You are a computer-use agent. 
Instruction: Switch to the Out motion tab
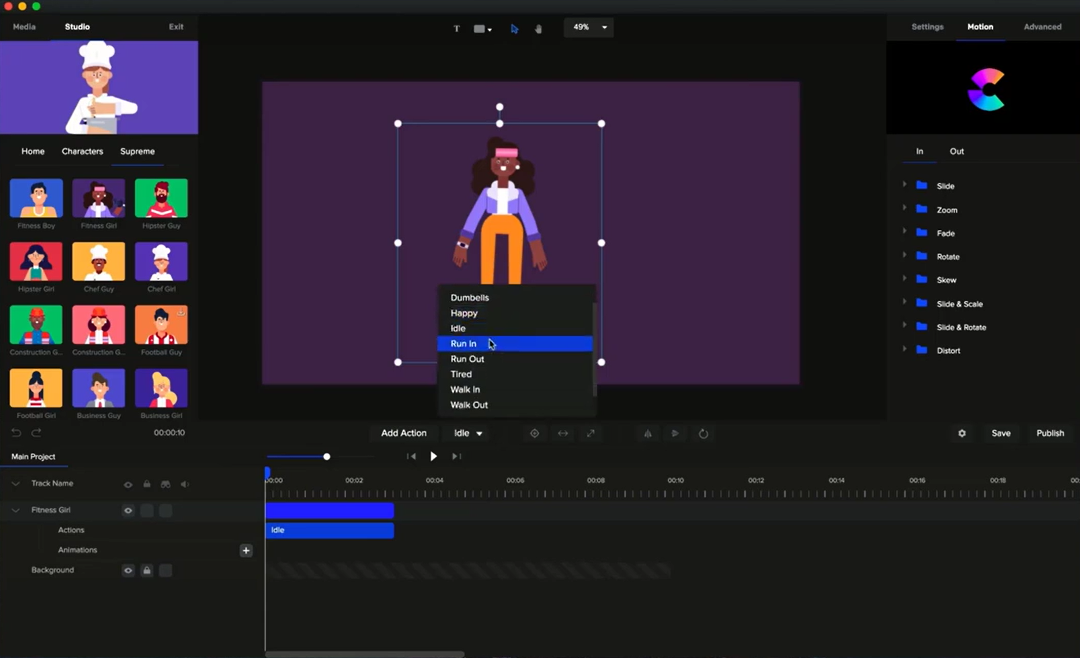click(x=957, y=152)
